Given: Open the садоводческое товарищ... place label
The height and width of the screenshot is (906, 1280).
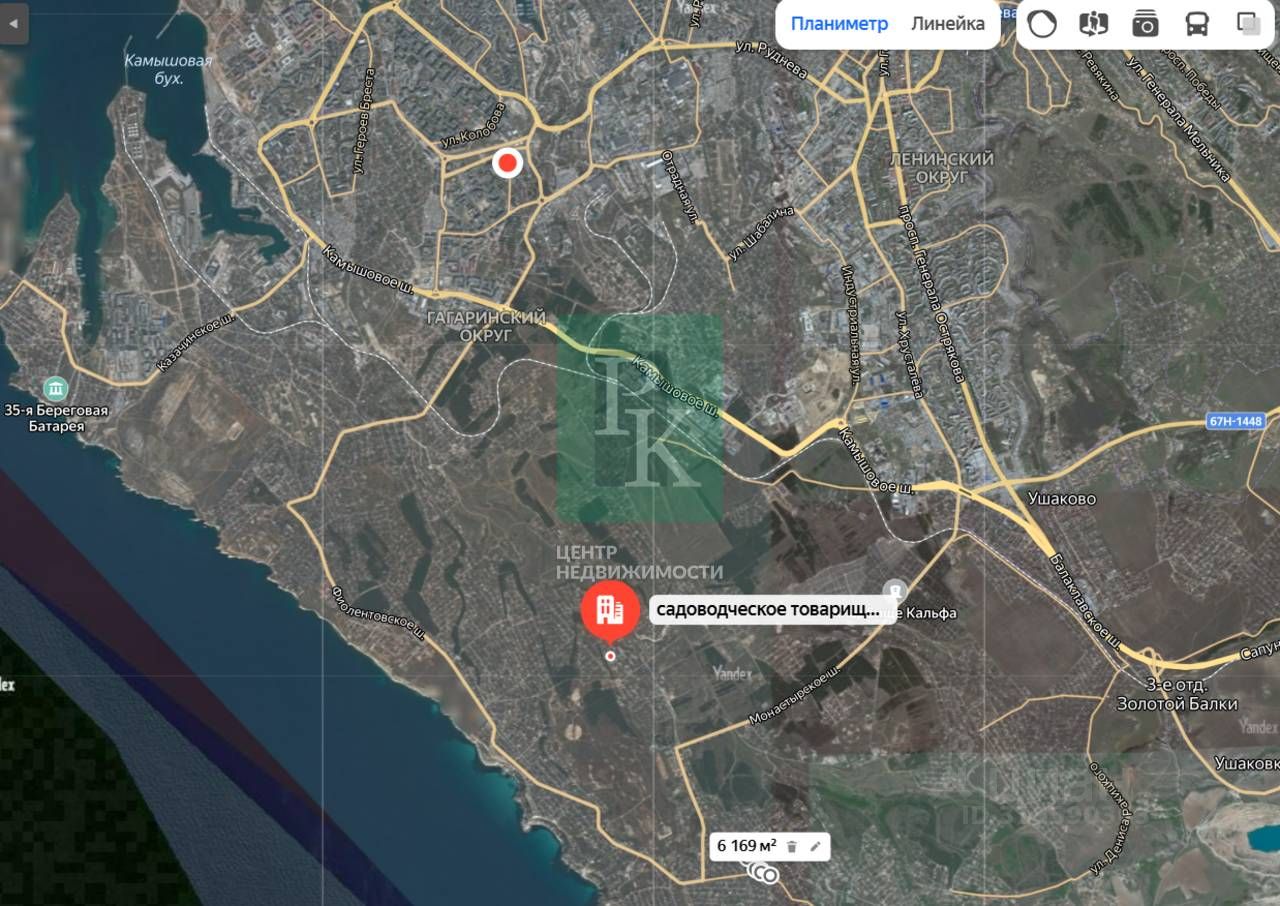Looking at the screenshot, I should [x=773, y=610].
